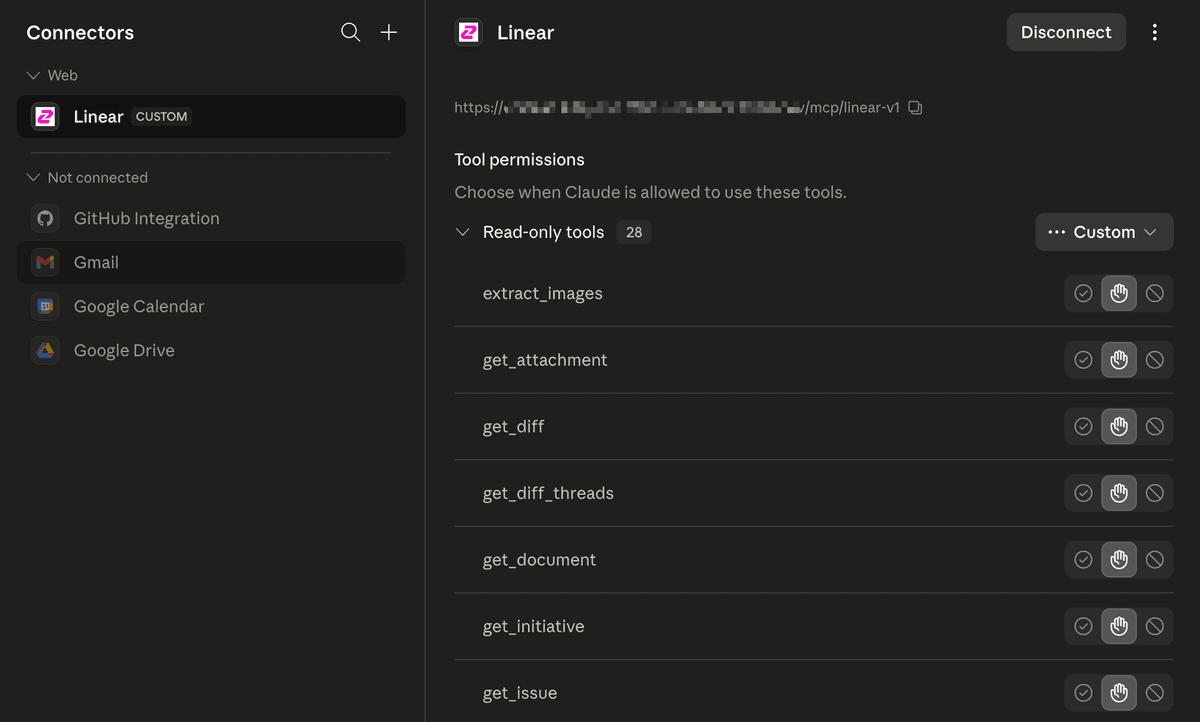Select the Google Drive connector
This screenshot has height=722, width=1200.
[211, 350]
